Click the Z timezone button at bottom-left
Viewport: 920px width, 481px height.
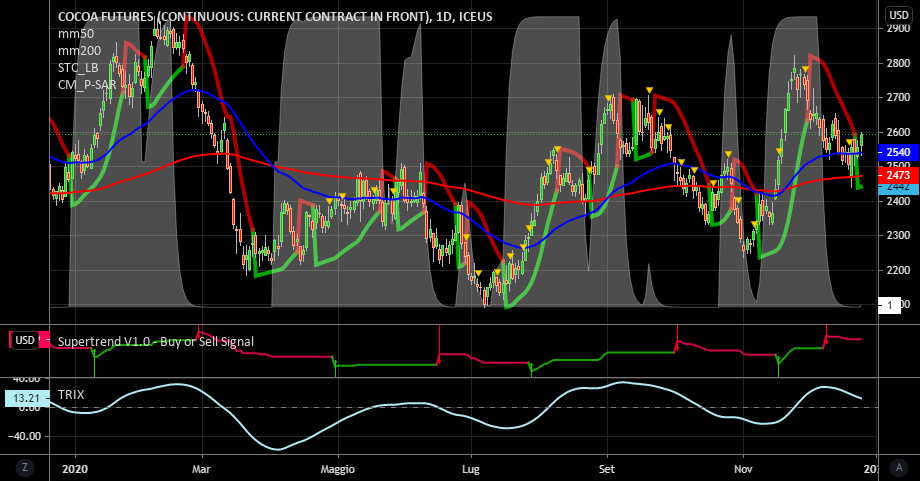click(x=24, y=467)
